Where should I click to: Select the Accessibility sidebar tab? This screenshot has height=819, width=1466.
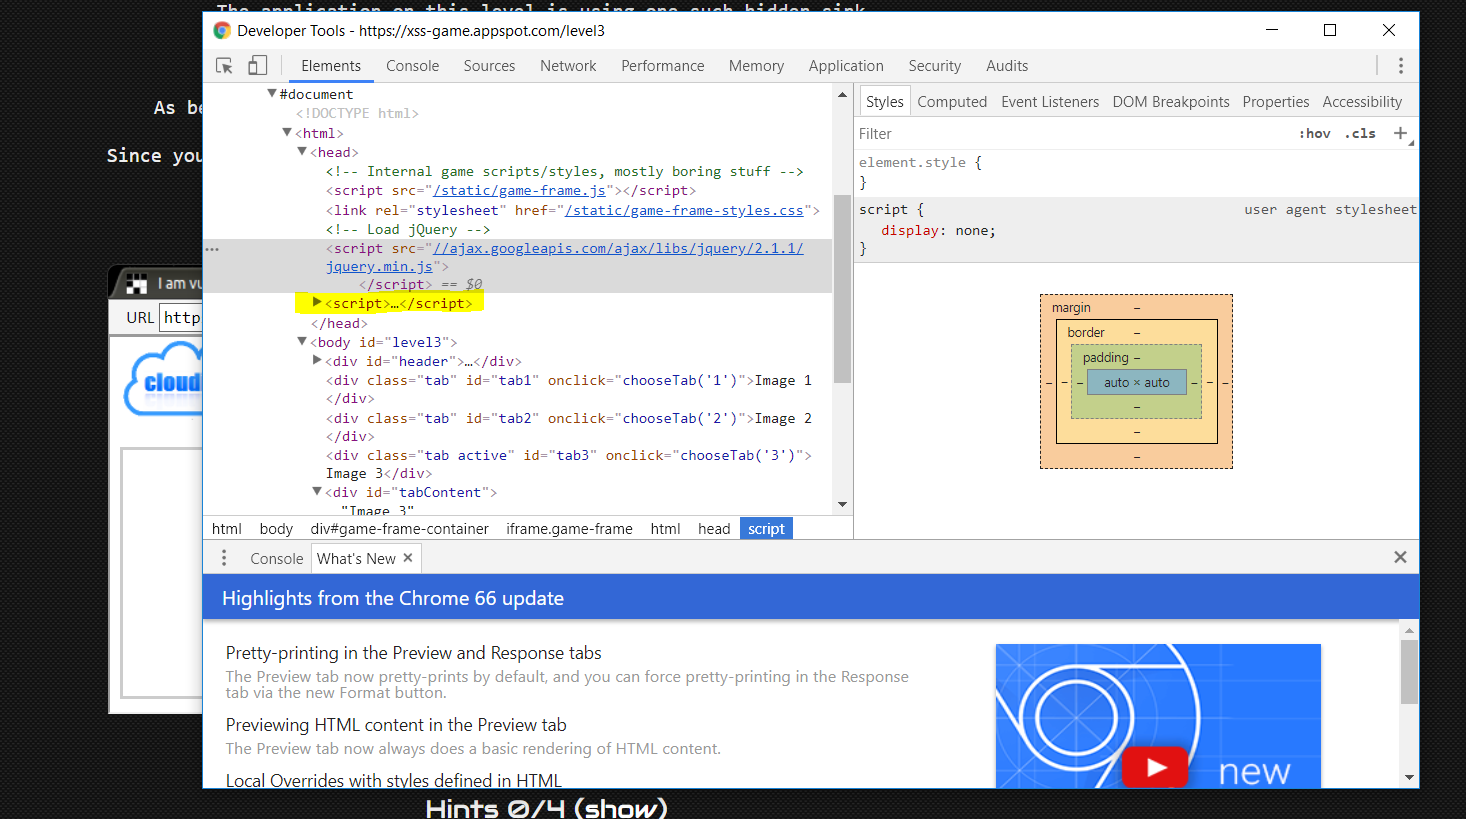click(x=1362, y=102)
